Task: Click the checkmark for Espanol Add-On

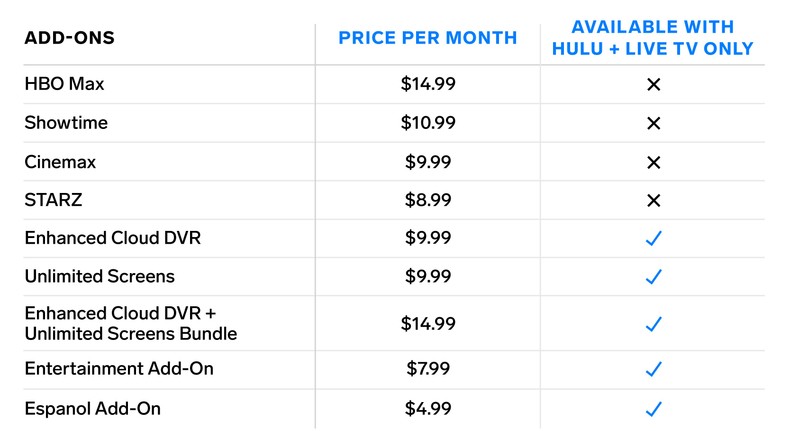Action: tap(653, 408)
